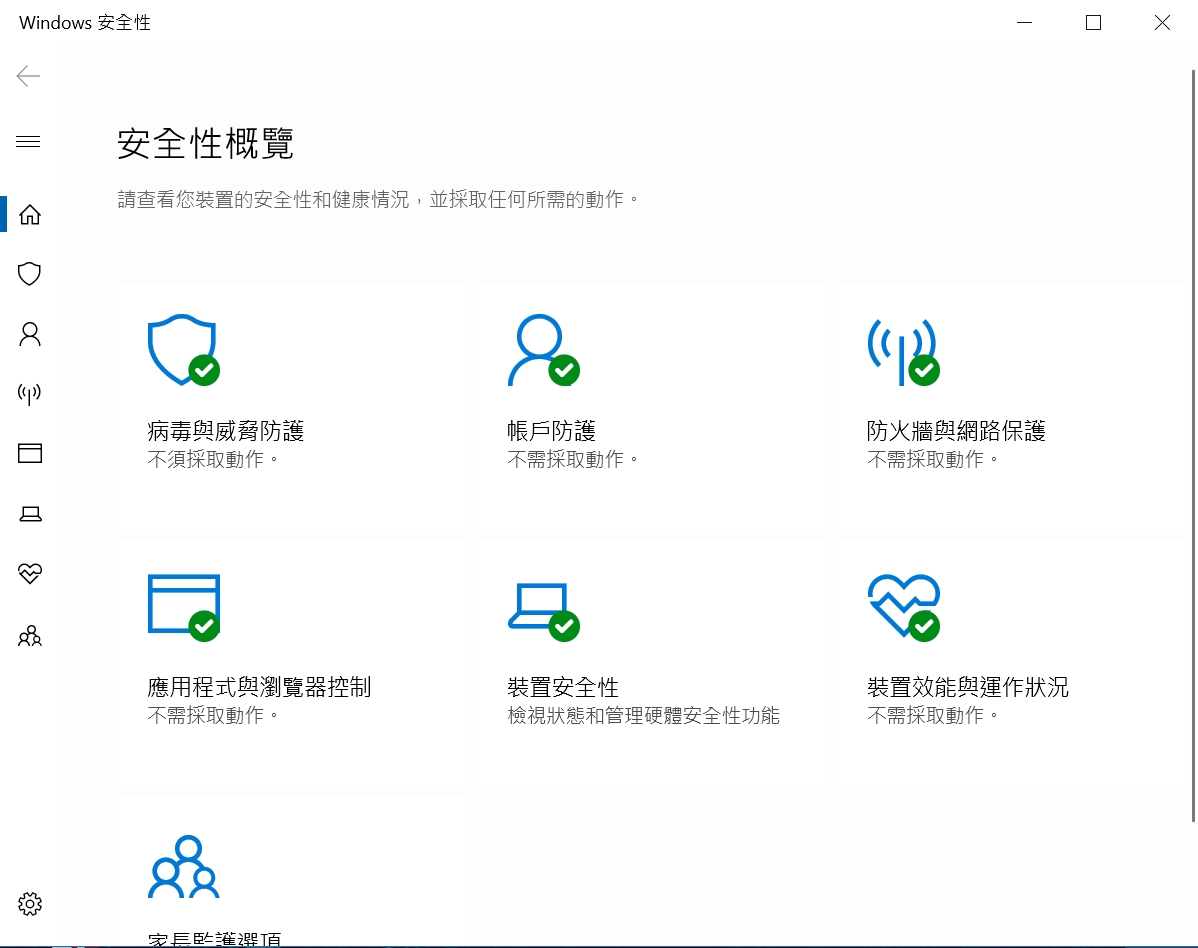
Task: Click the 安全性概覽 page heading
Action: pos(206,144)
